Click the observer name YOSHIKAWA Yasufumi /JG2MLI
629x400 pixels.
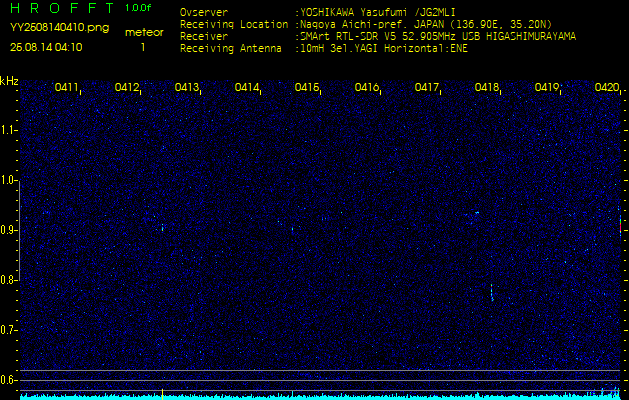pyautogui.click(x=377, y=12)
